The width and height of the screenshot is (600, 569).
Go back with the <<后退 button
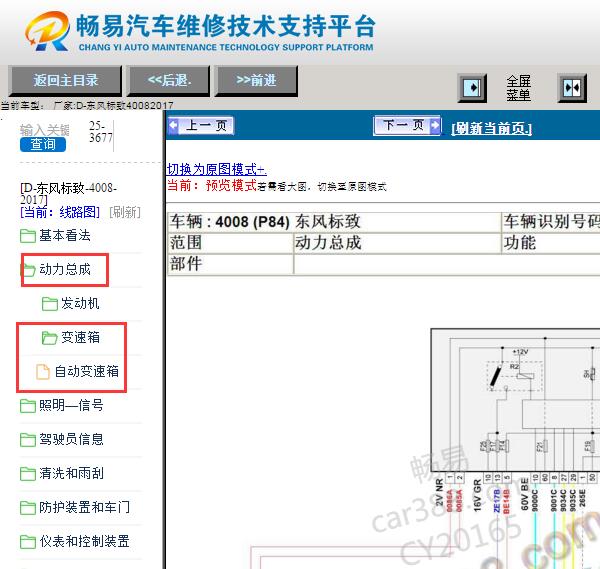tap(169, 80)
